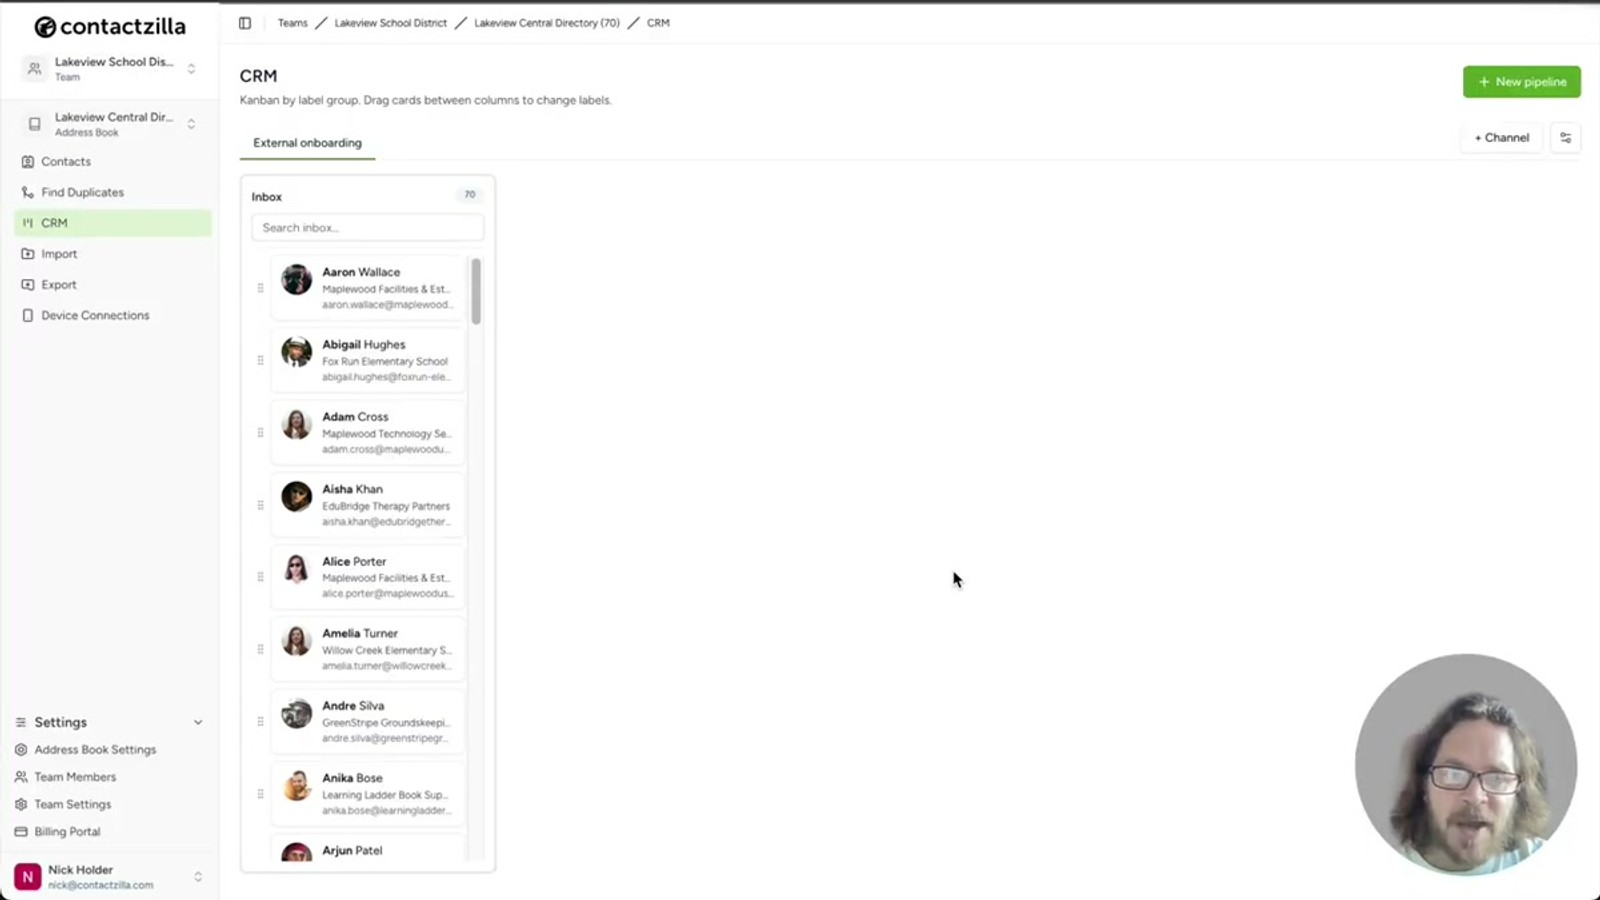Click Abigail Hughes's avatar photo
This screenshot has width=1600, height=900.
pos(296,352)
